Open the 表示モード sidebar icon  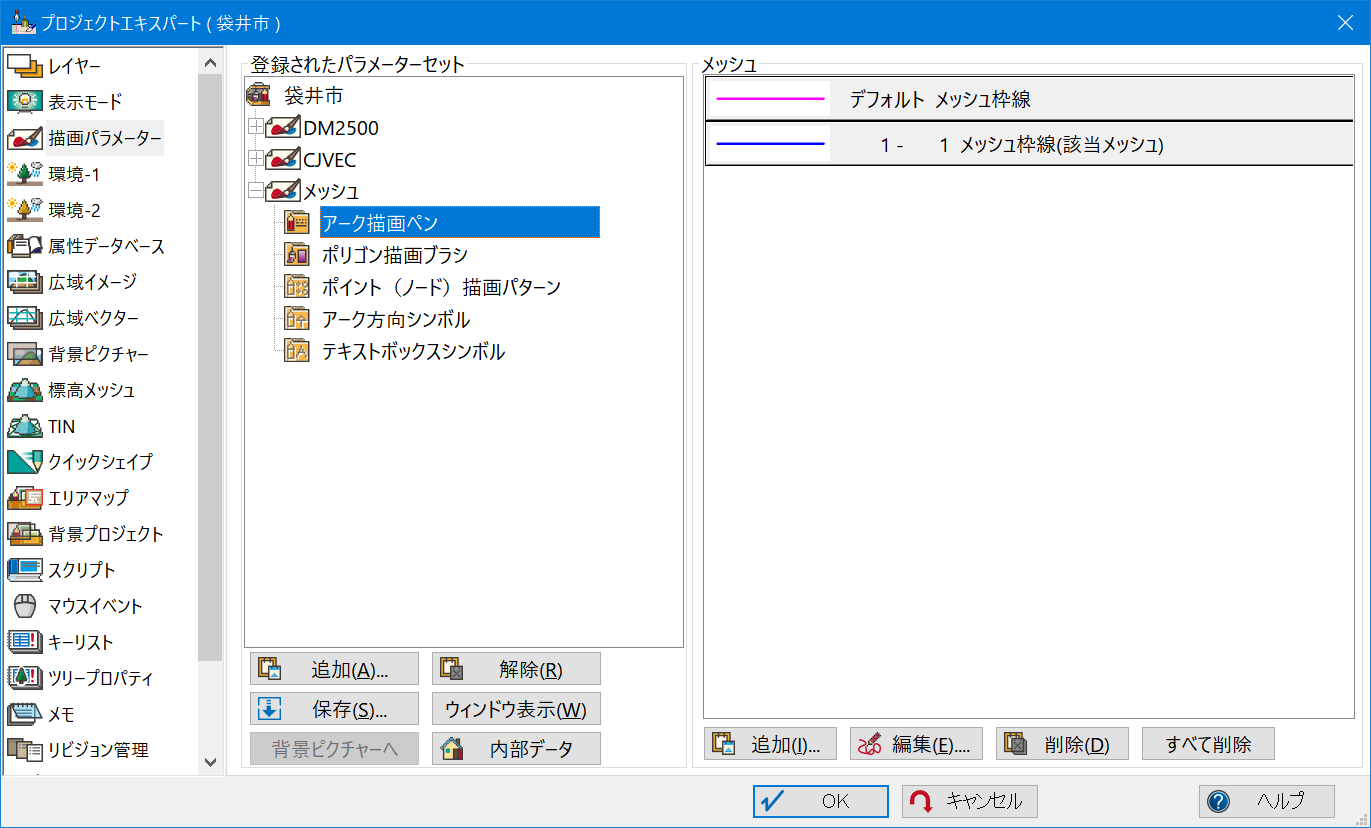(24, 102)
